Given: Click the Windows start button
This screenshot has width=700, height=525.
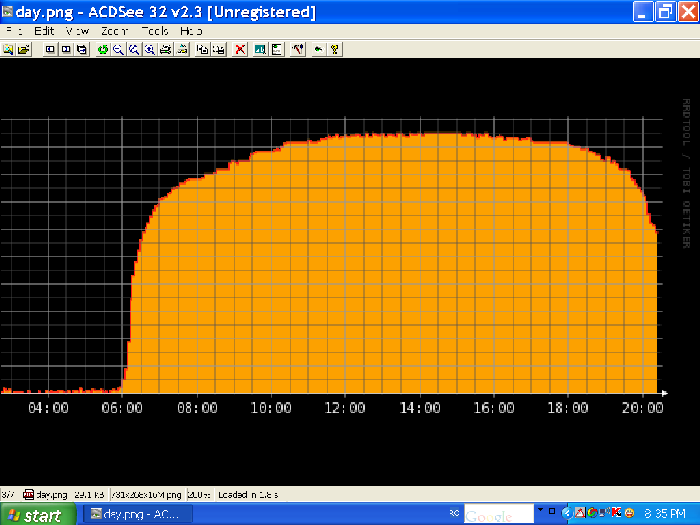Looking at the screenshot, I should 36,515.
